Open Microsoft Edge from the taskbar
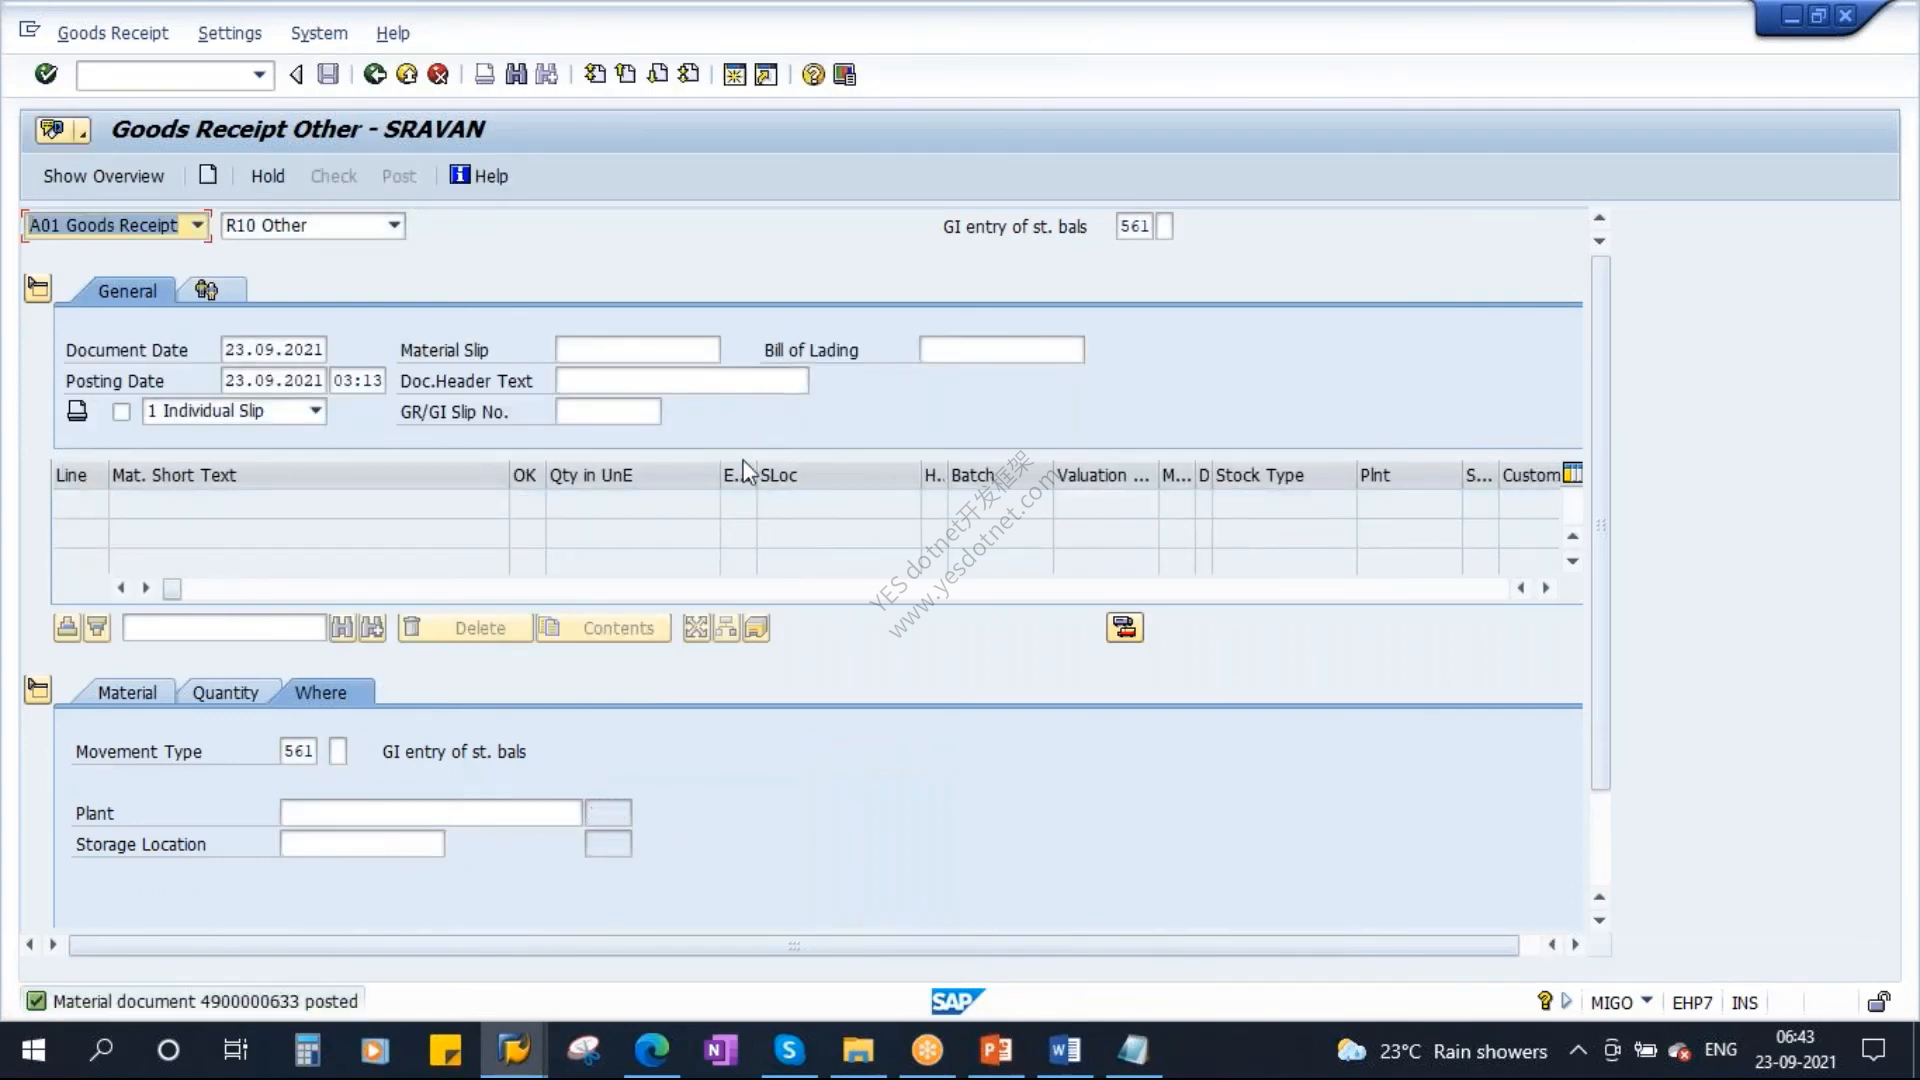The width and height of the screenshot is (1920, 1080). click(652, 1050)
